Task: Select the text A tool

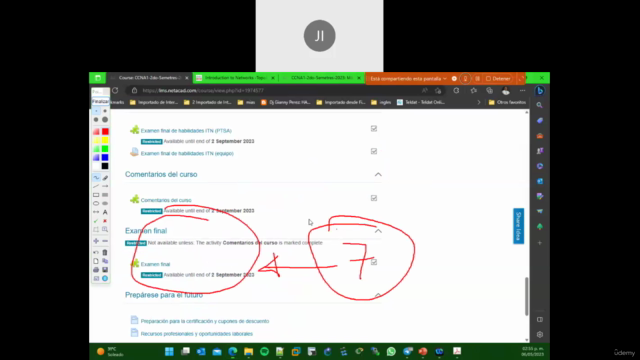Action: (x=105, y=212)
